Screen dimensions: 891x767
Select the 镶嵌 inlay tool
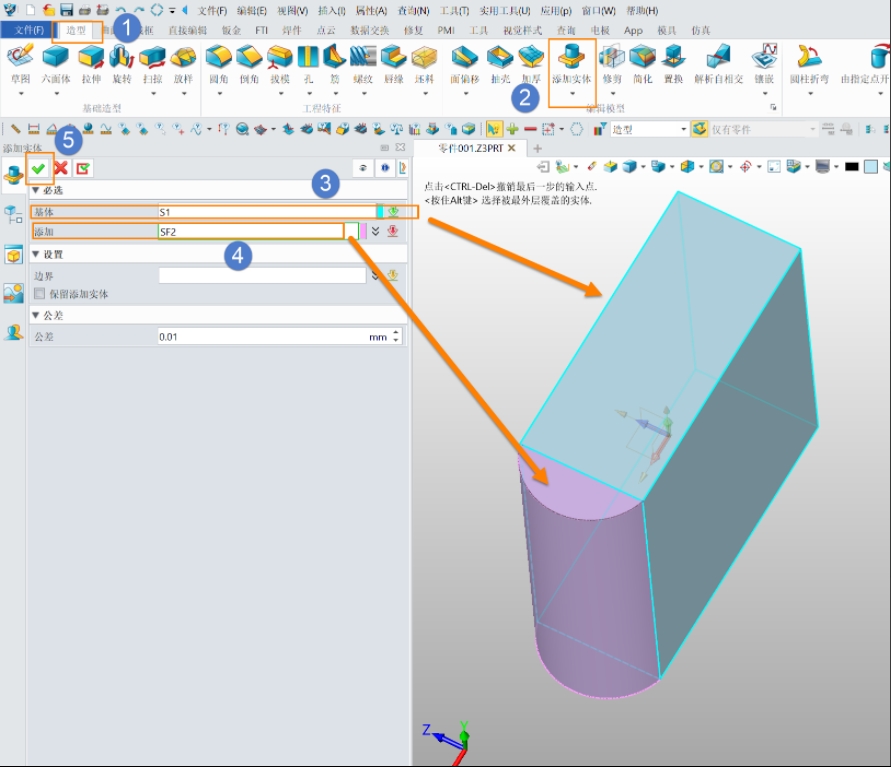(x=764, y=64)
